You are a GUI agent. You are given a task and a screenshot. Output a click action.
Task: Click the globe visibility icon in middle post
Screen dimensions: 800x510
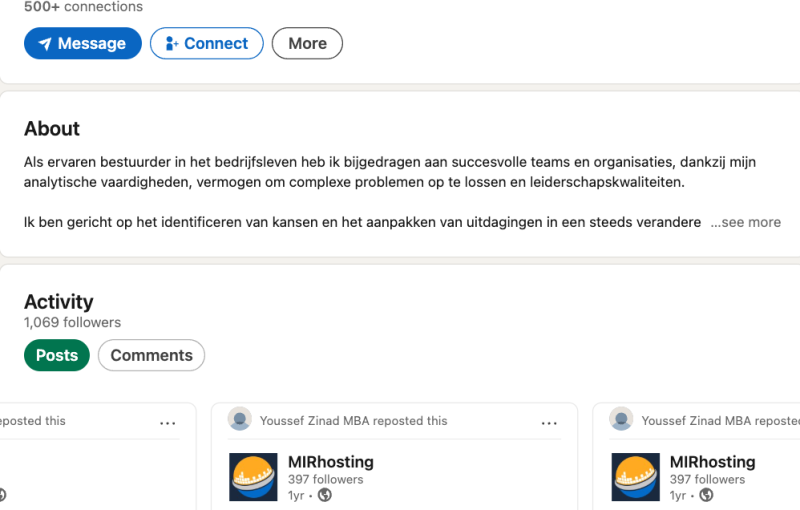[x=324, y=495]
